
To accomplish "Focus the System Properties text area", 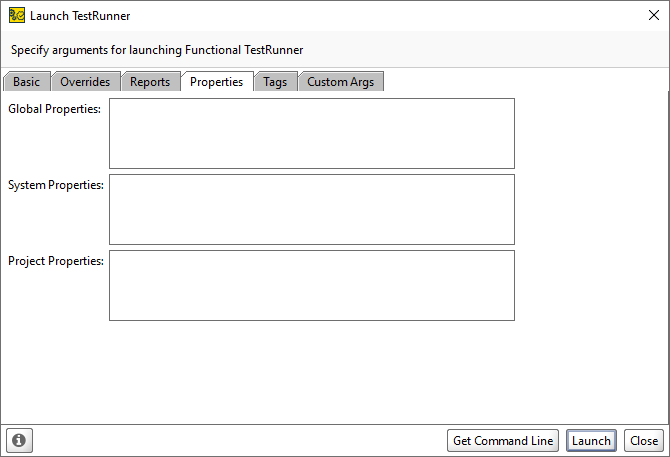I will (312, 210).
